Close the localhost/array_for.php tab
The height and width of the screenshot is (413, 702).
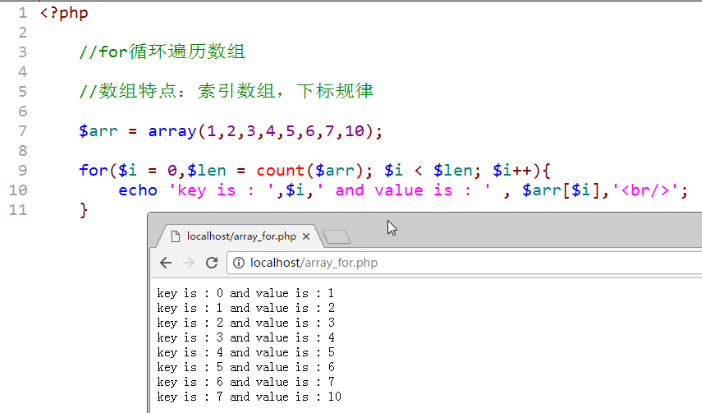coord(308,237)
